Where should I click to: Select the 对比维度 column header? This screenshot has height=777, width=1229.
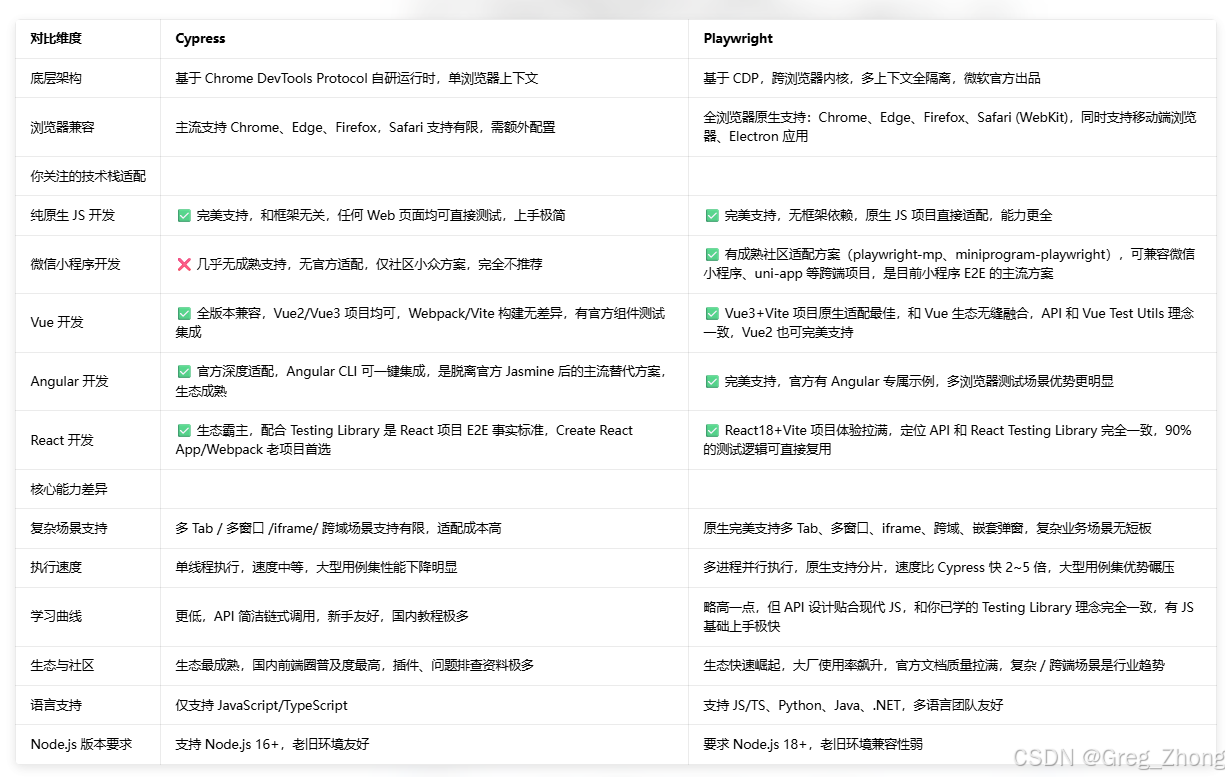56,39
